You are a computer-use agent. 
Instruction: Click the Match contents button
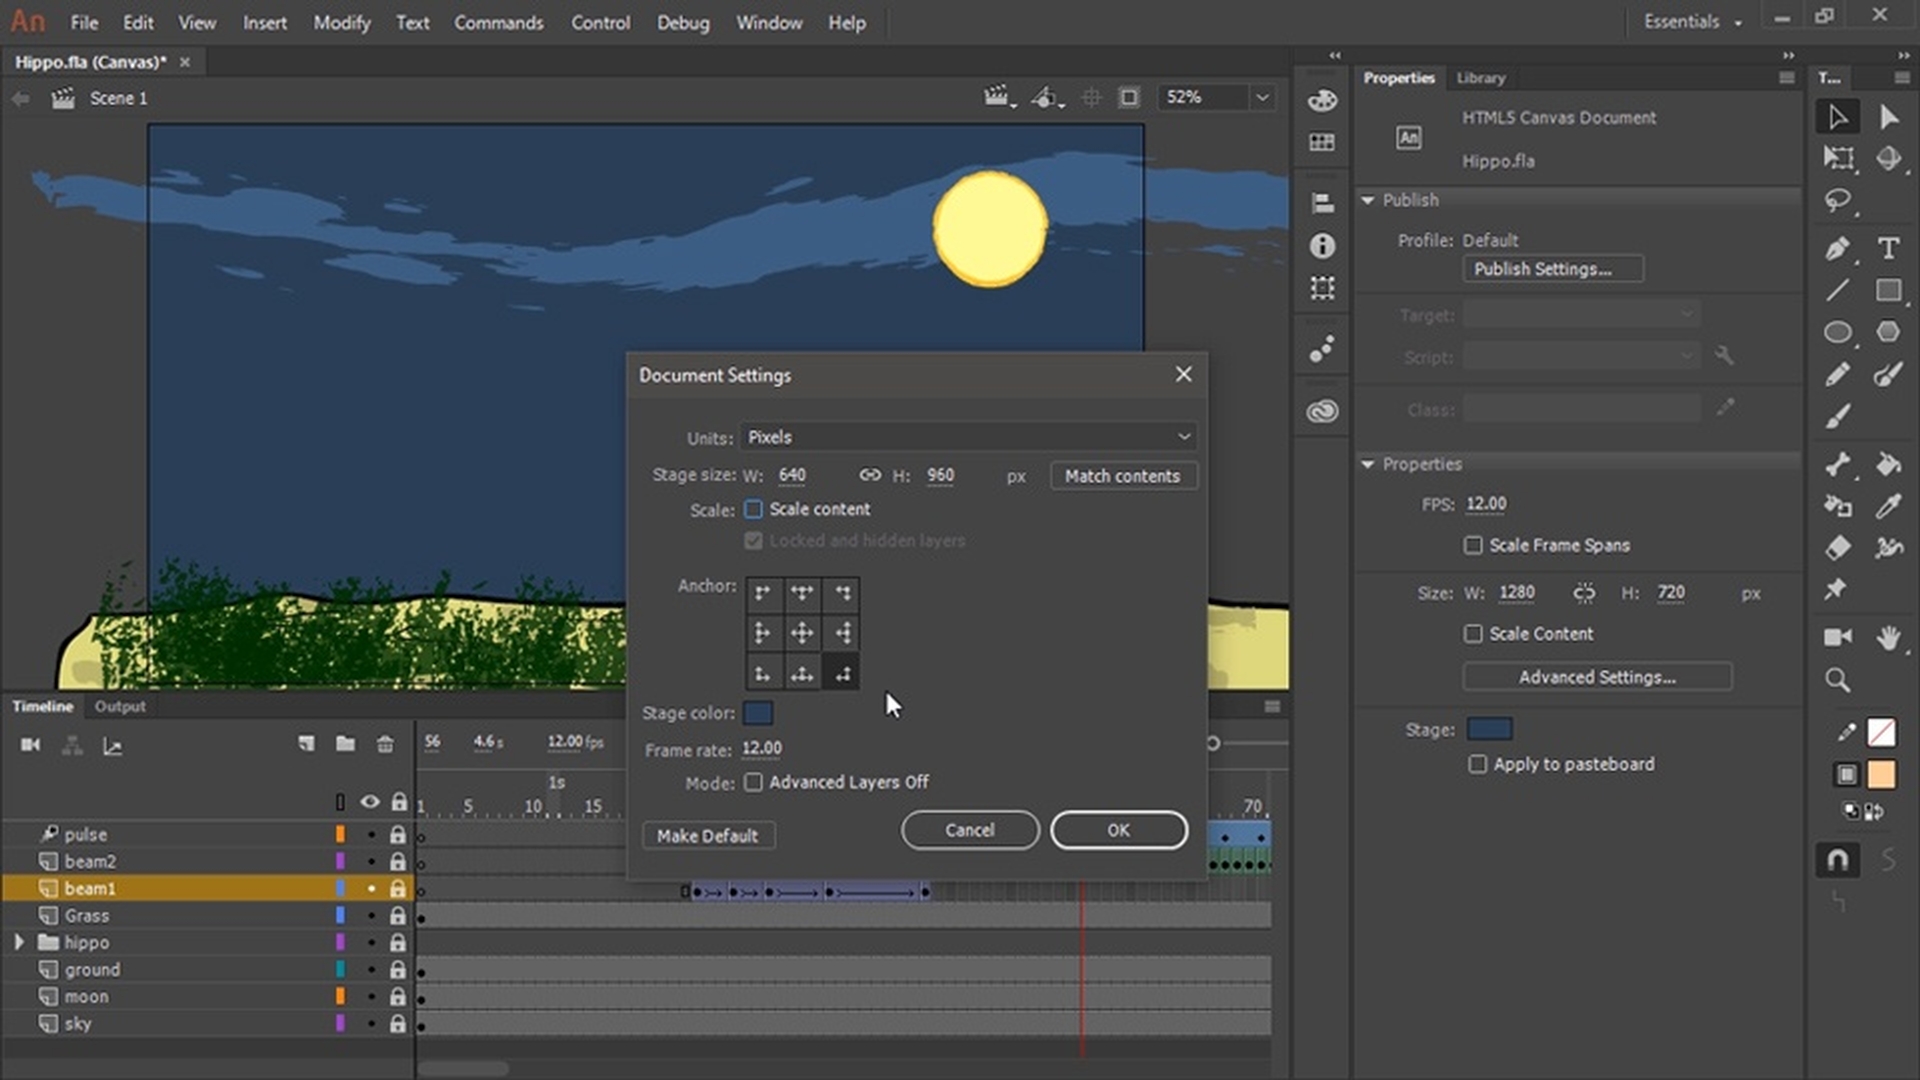click(1123, 475)
